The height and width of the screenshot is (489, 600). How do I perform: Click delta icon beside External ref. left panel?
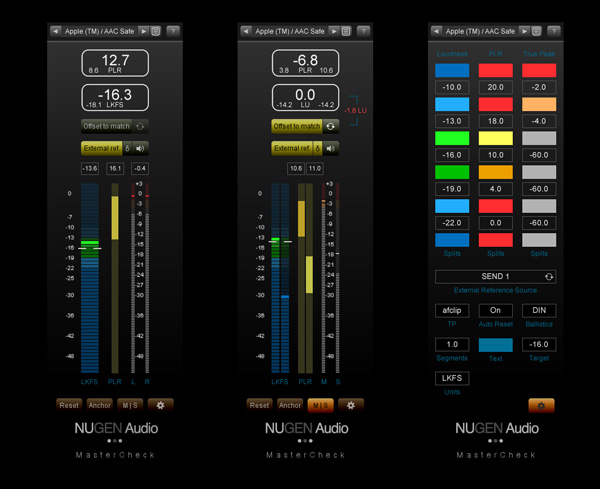(127, 148)
